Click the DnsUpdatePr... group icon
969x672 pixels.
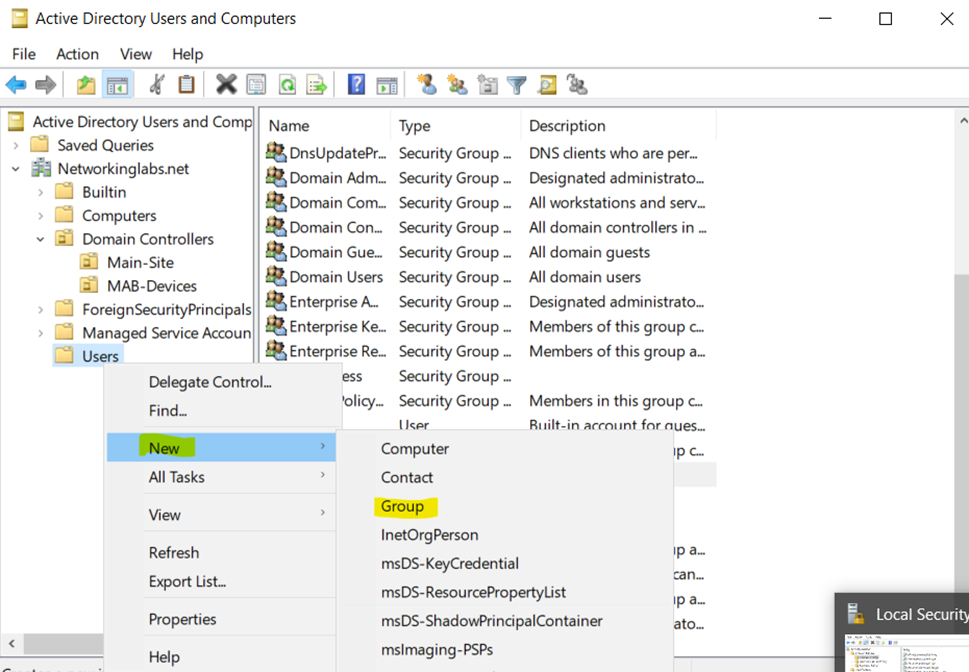pyautogui.click(x=276, y=152)
